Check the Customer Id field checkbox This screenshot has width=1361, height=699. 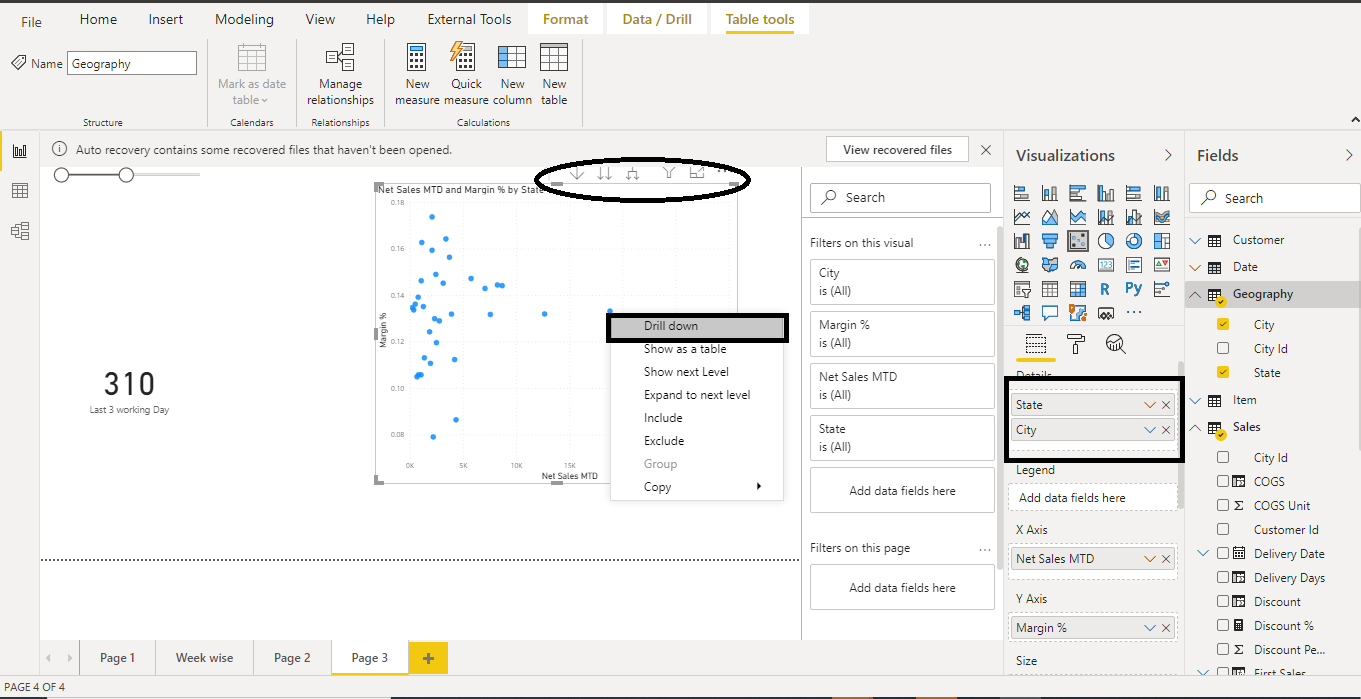pyautogui.click(x=1223, y=529)
